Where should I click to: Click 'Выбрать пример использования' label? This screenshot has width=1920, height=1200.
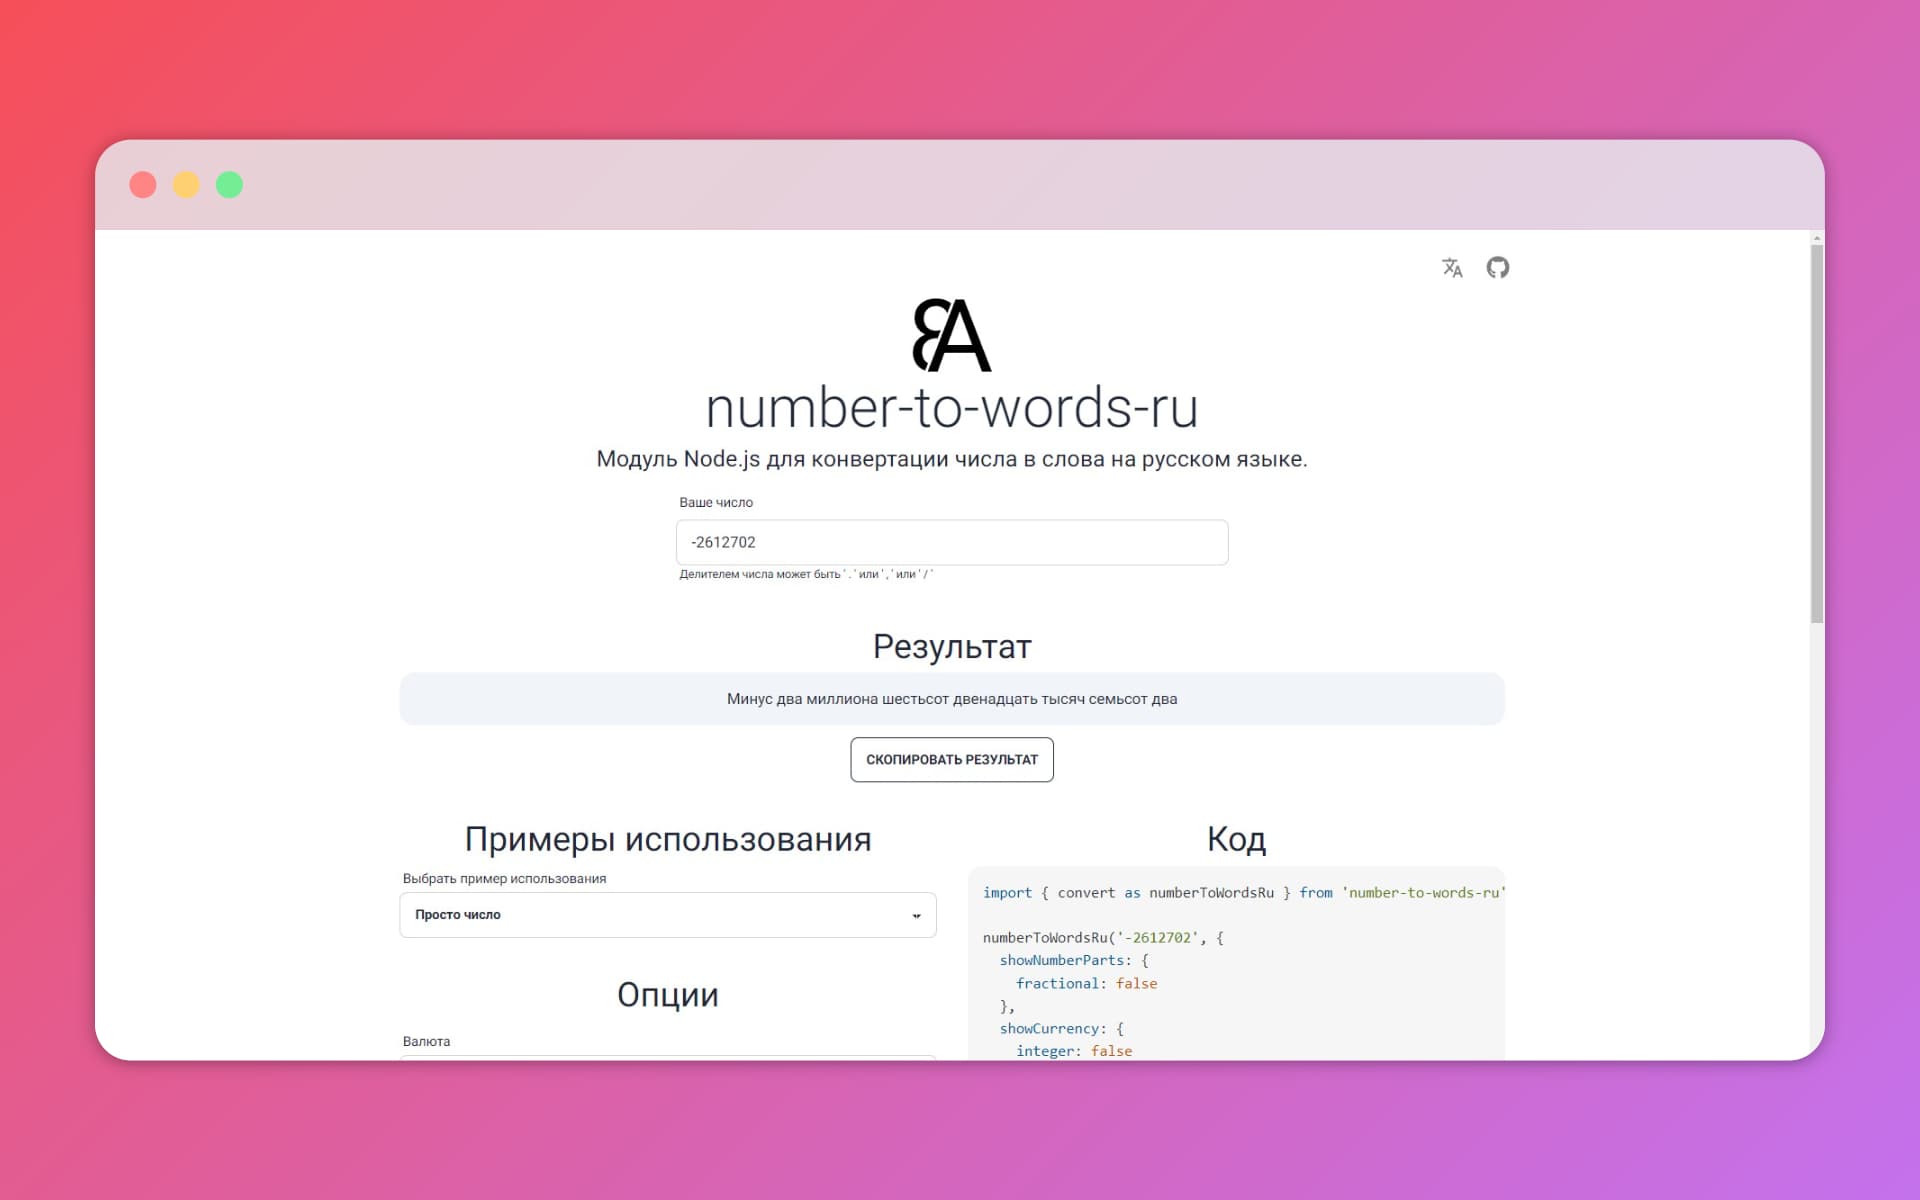[x=504, y=879]
